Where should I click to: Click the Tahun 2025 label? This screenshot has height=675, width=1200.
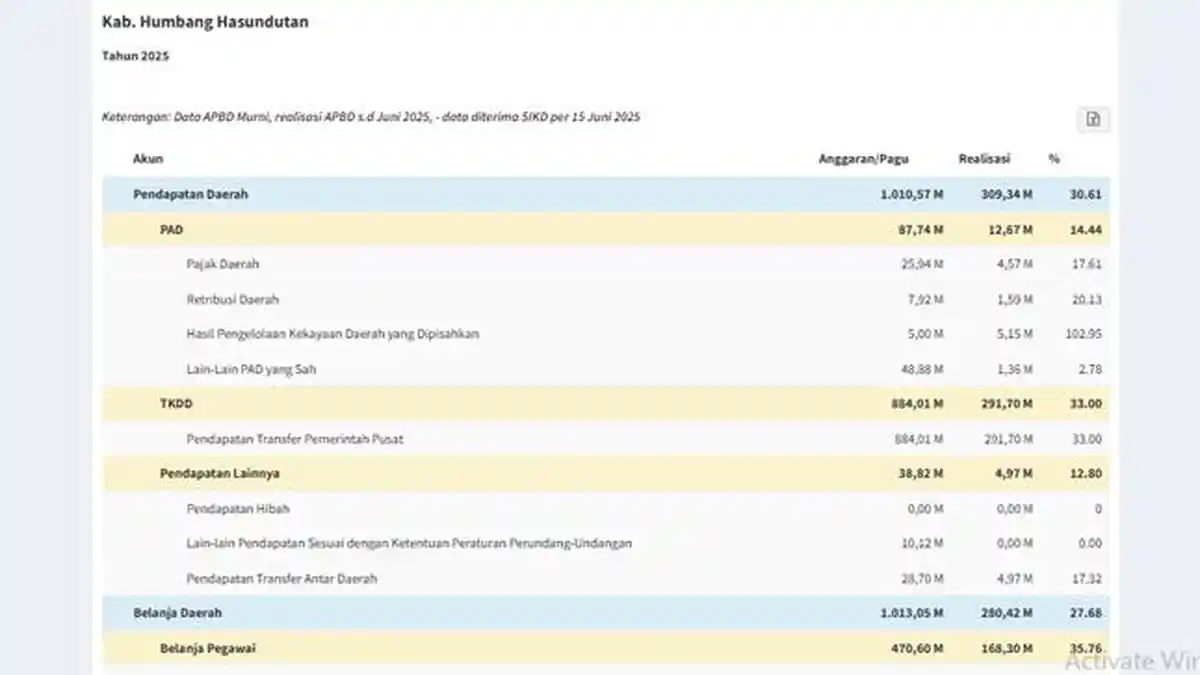point(135,56)
